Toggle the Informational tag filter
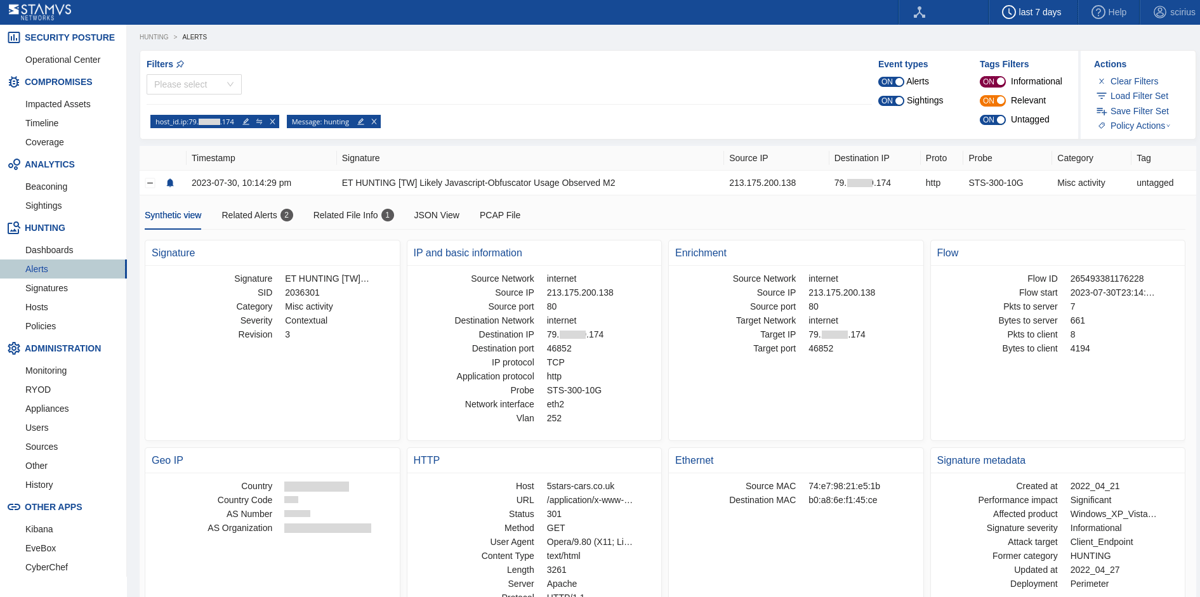This screenshot has height=597, width=1200. 993,82
